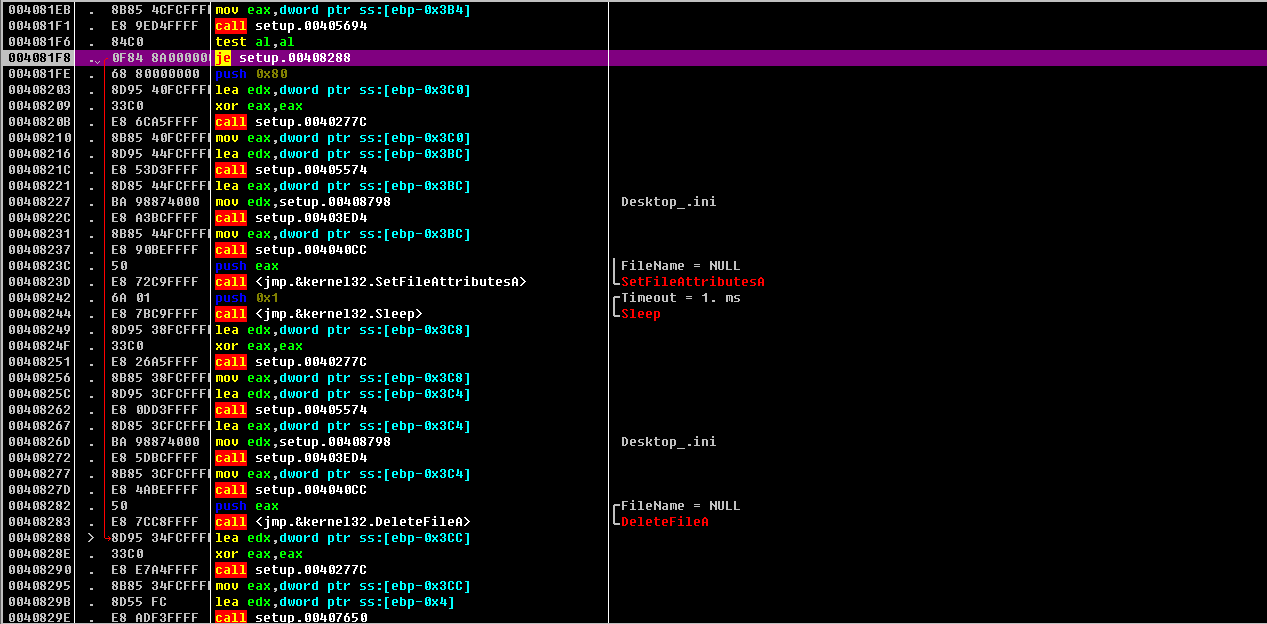Click push eax at address 00408282
This screenshot has width=1267, height=624.
pos(247,506)
